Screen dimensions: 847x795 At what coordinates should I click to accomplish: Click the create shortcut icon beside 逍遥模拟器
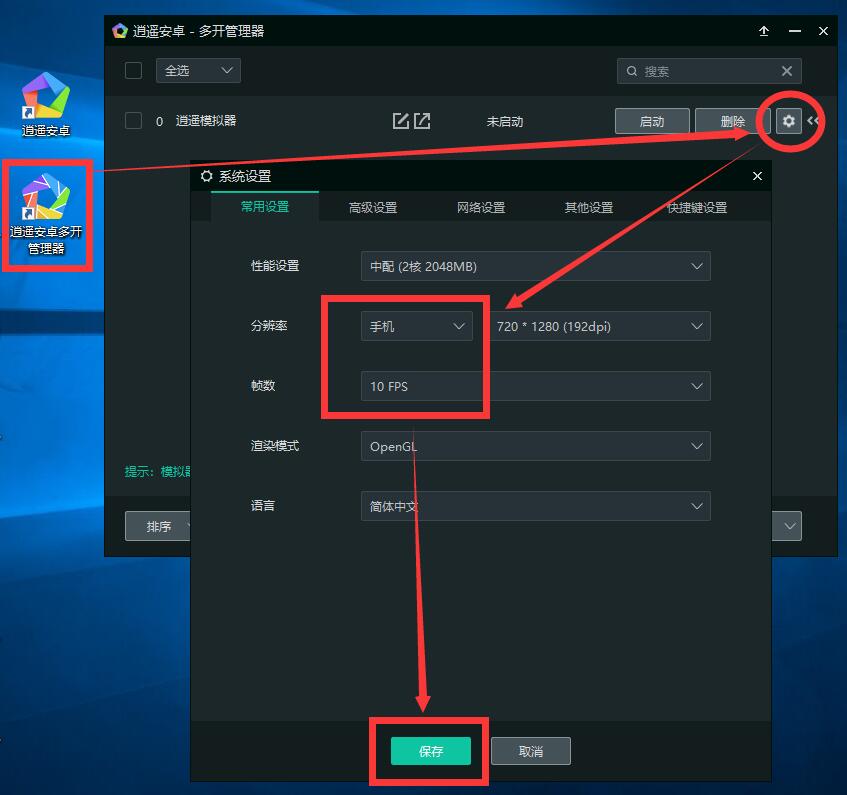coord(422,121)
